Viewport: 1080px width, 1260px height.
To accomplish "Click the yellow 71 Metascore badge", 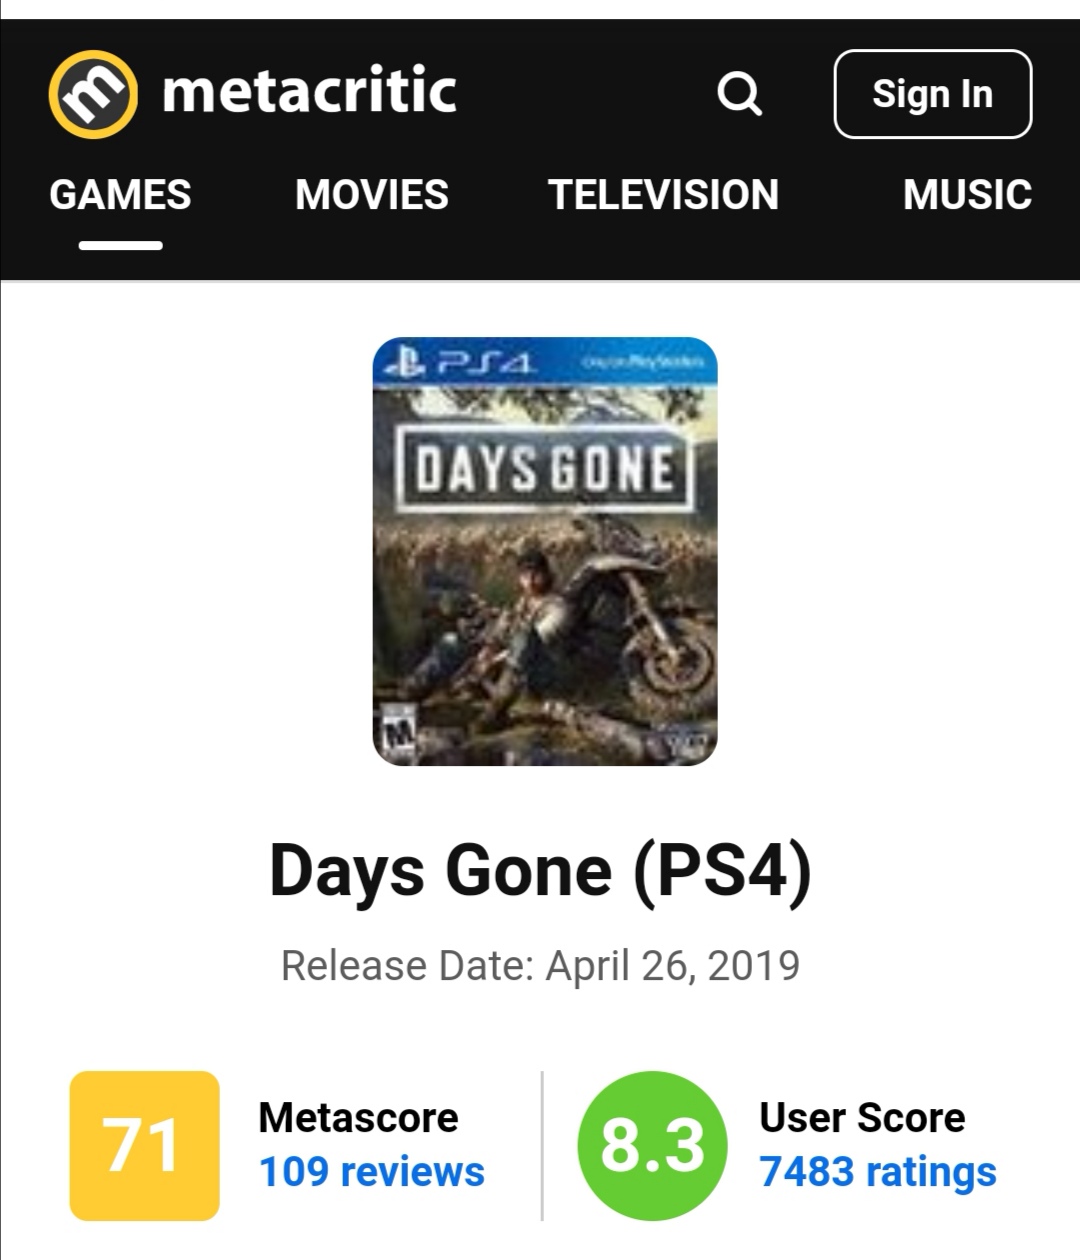I will click(144, 1145).
